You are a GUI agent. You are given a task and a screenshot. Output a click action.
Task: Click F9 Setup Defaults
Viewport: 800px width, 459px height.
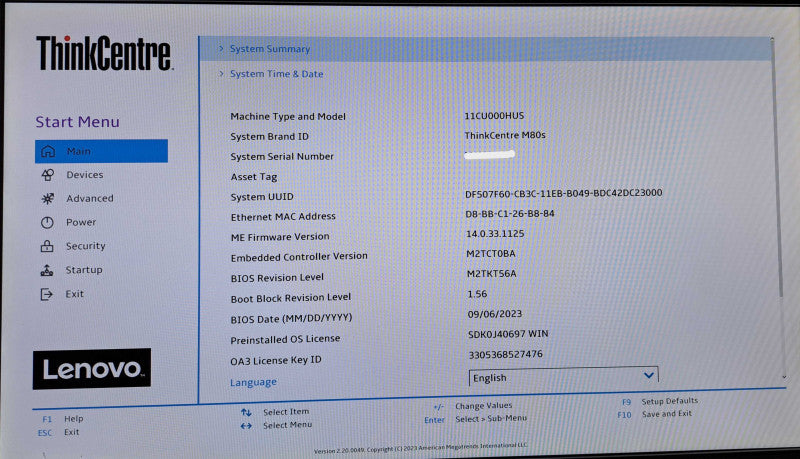coord(660,401)
